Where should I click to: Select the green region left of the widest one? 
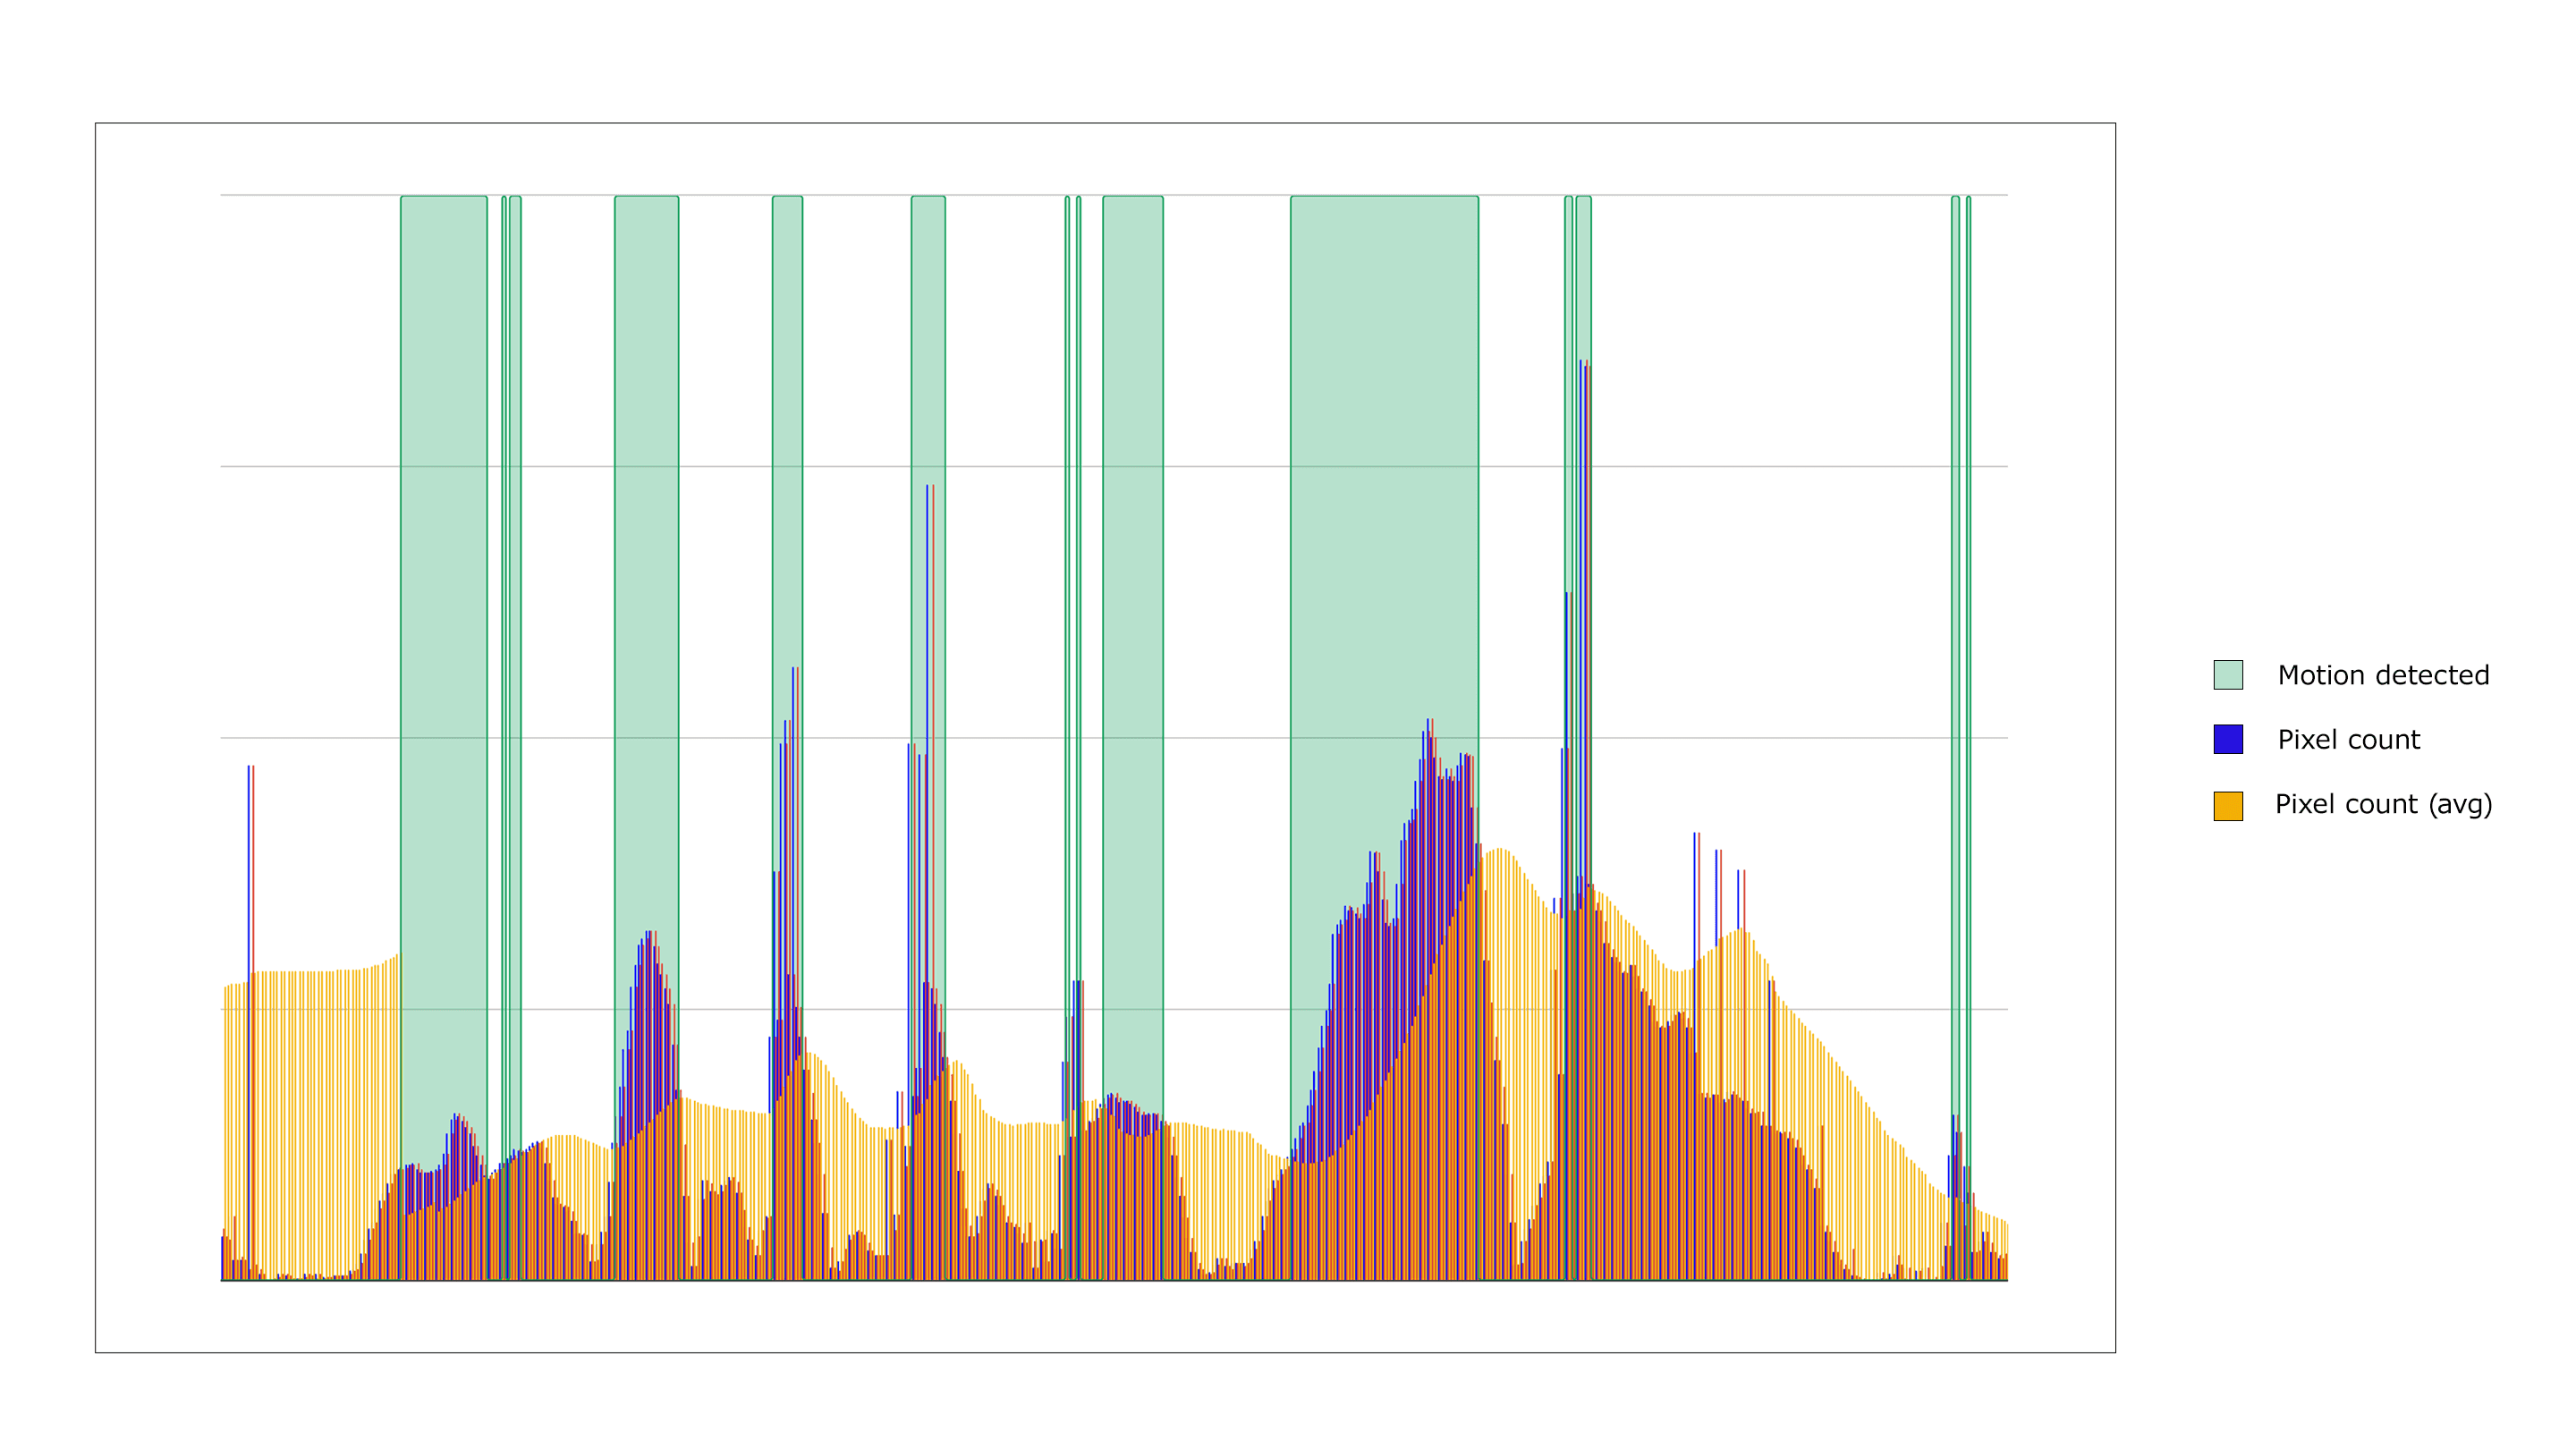(1132, 600)
